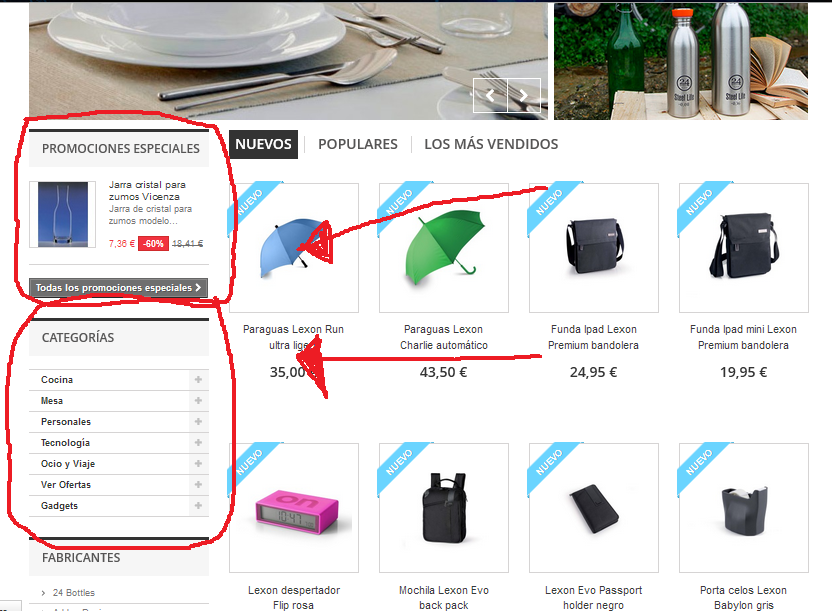Screen dimensions: 832x611
Task: Open the Mochila Lexon Evo back pack image
Action: [444, 508]
